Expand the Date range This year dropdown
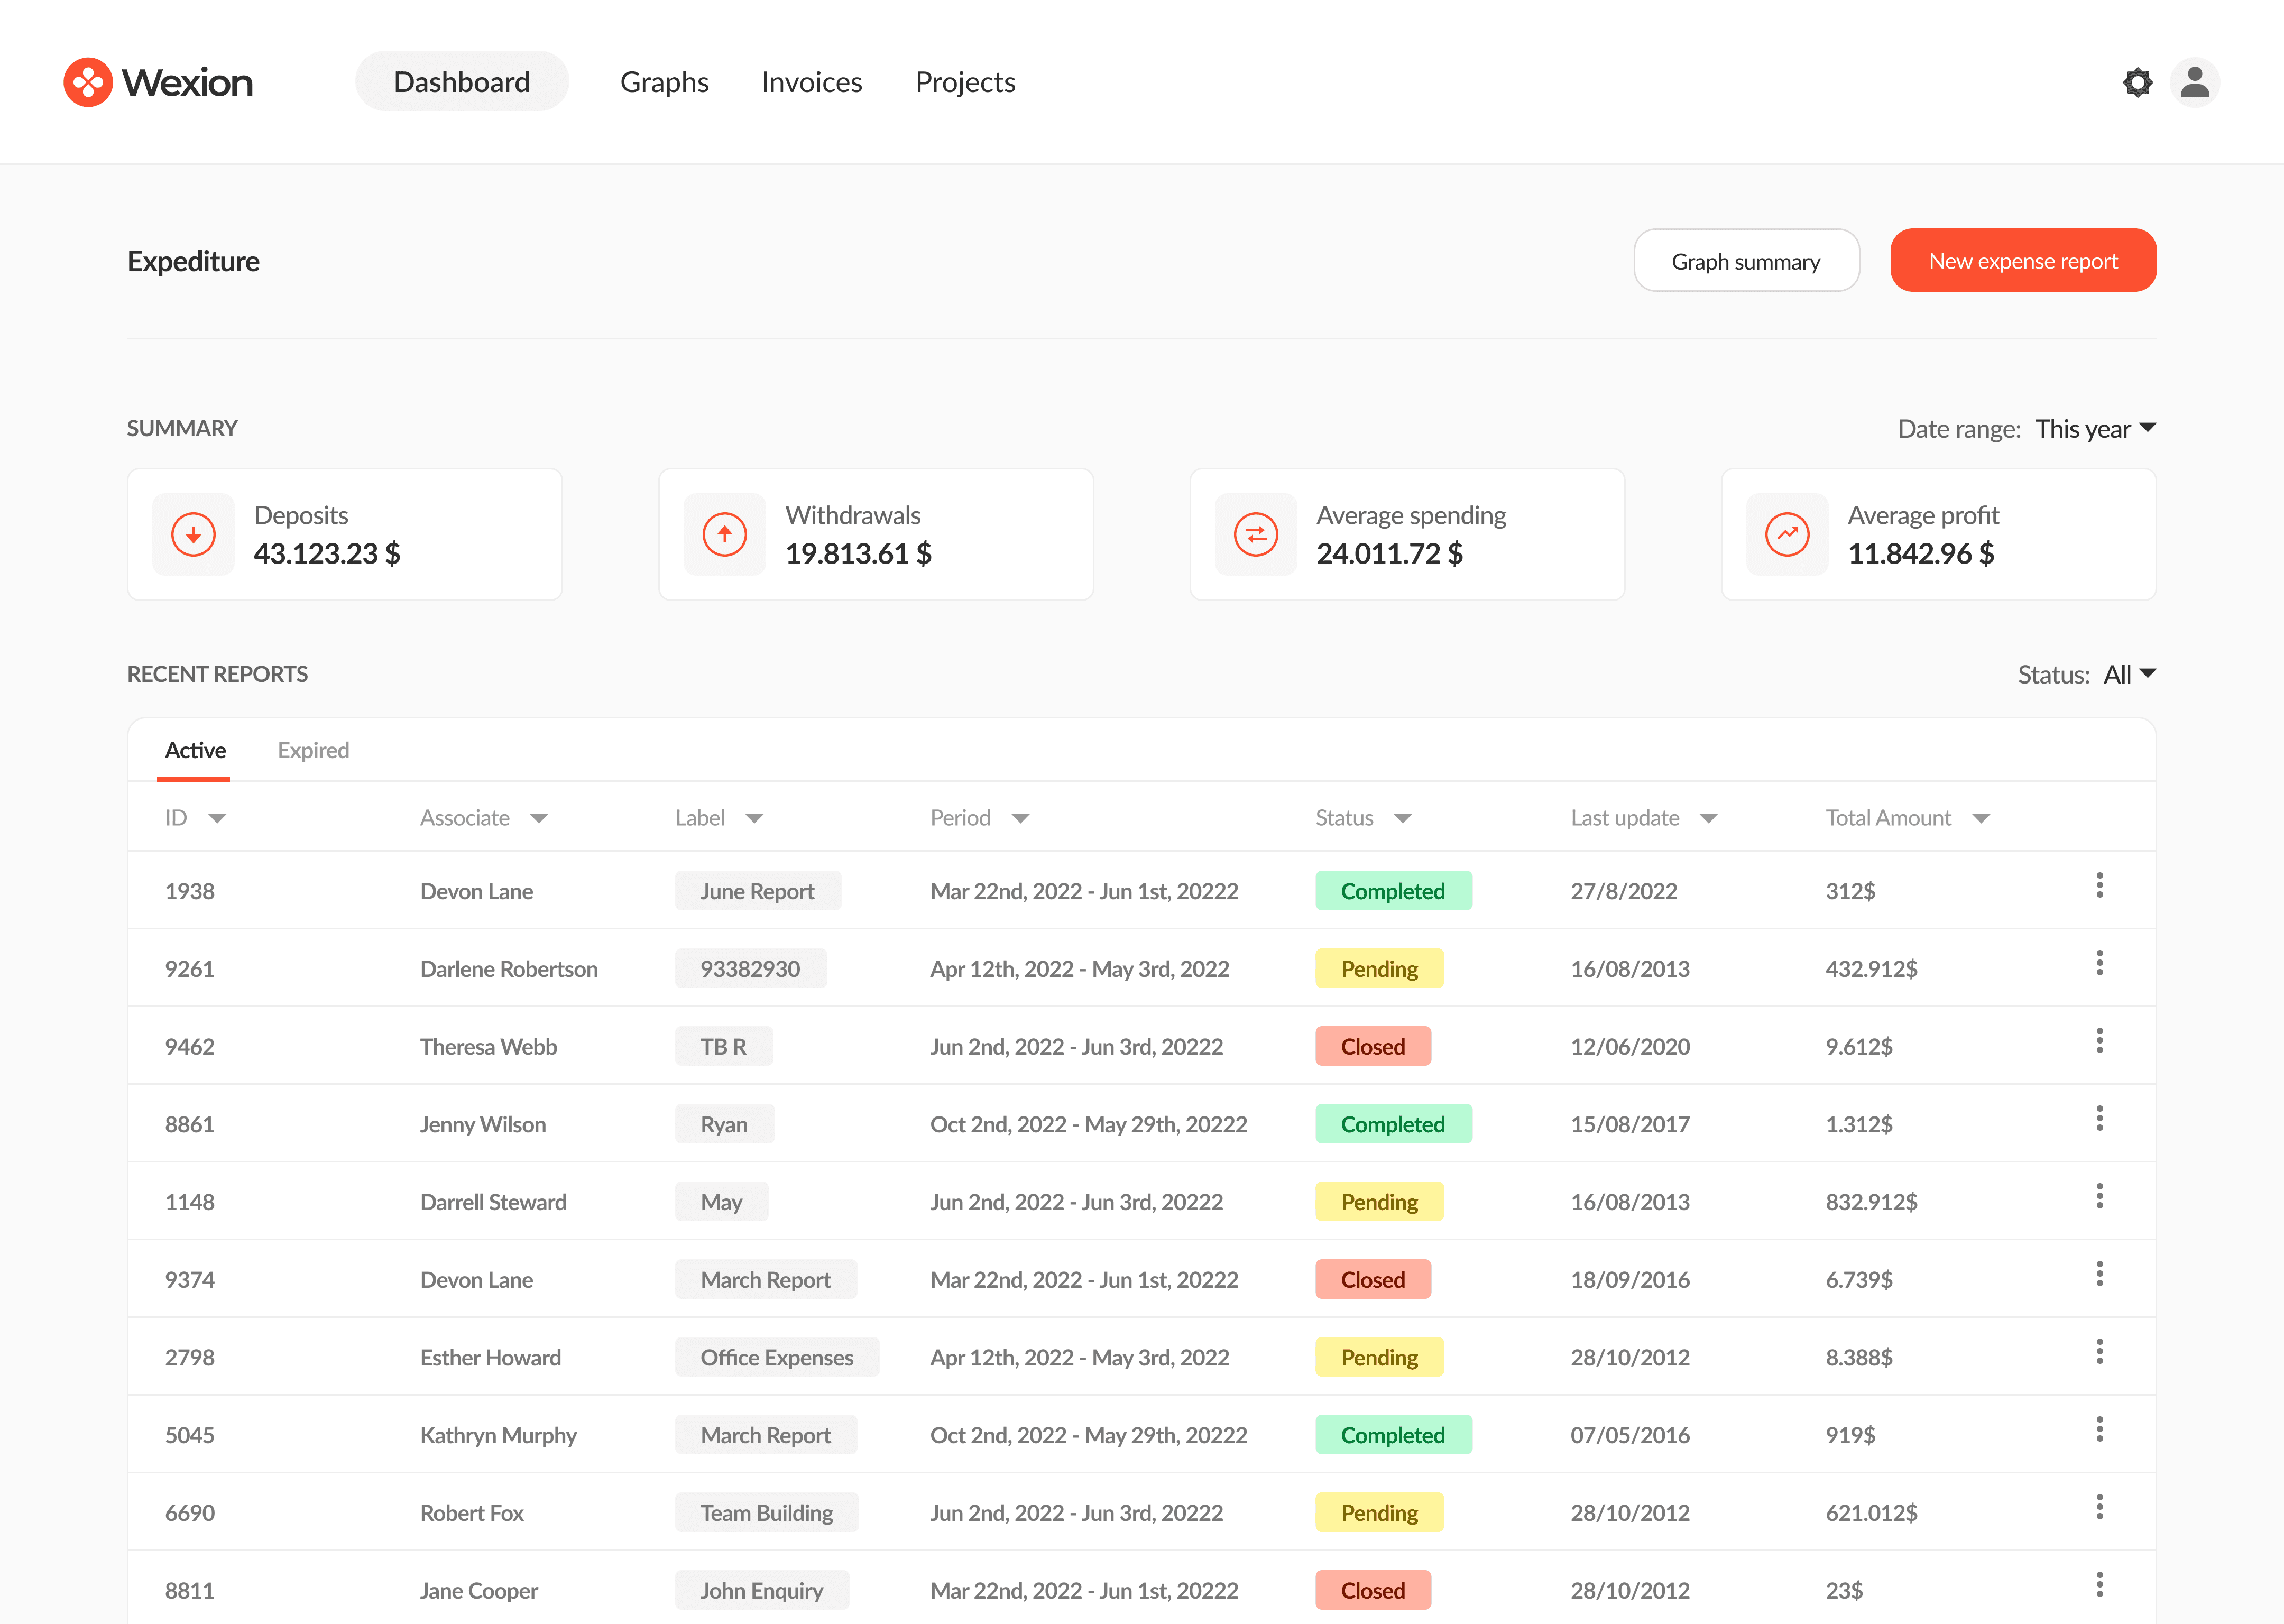This screenshot has width=2284, height=1624. tap(2095, 429)
